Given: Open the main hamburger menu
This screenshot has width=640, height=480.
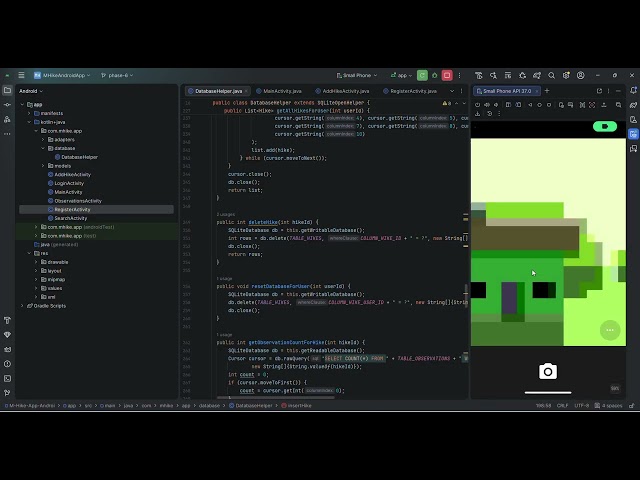Looking at the screenshot, I should [x=21, y=75].
